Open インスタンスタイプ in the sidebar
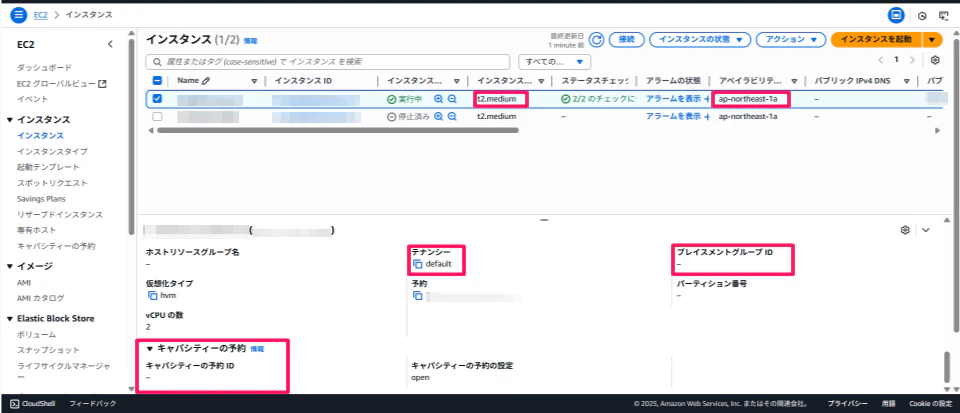Screen dimensions: 960x413 (x=52, y=151)
